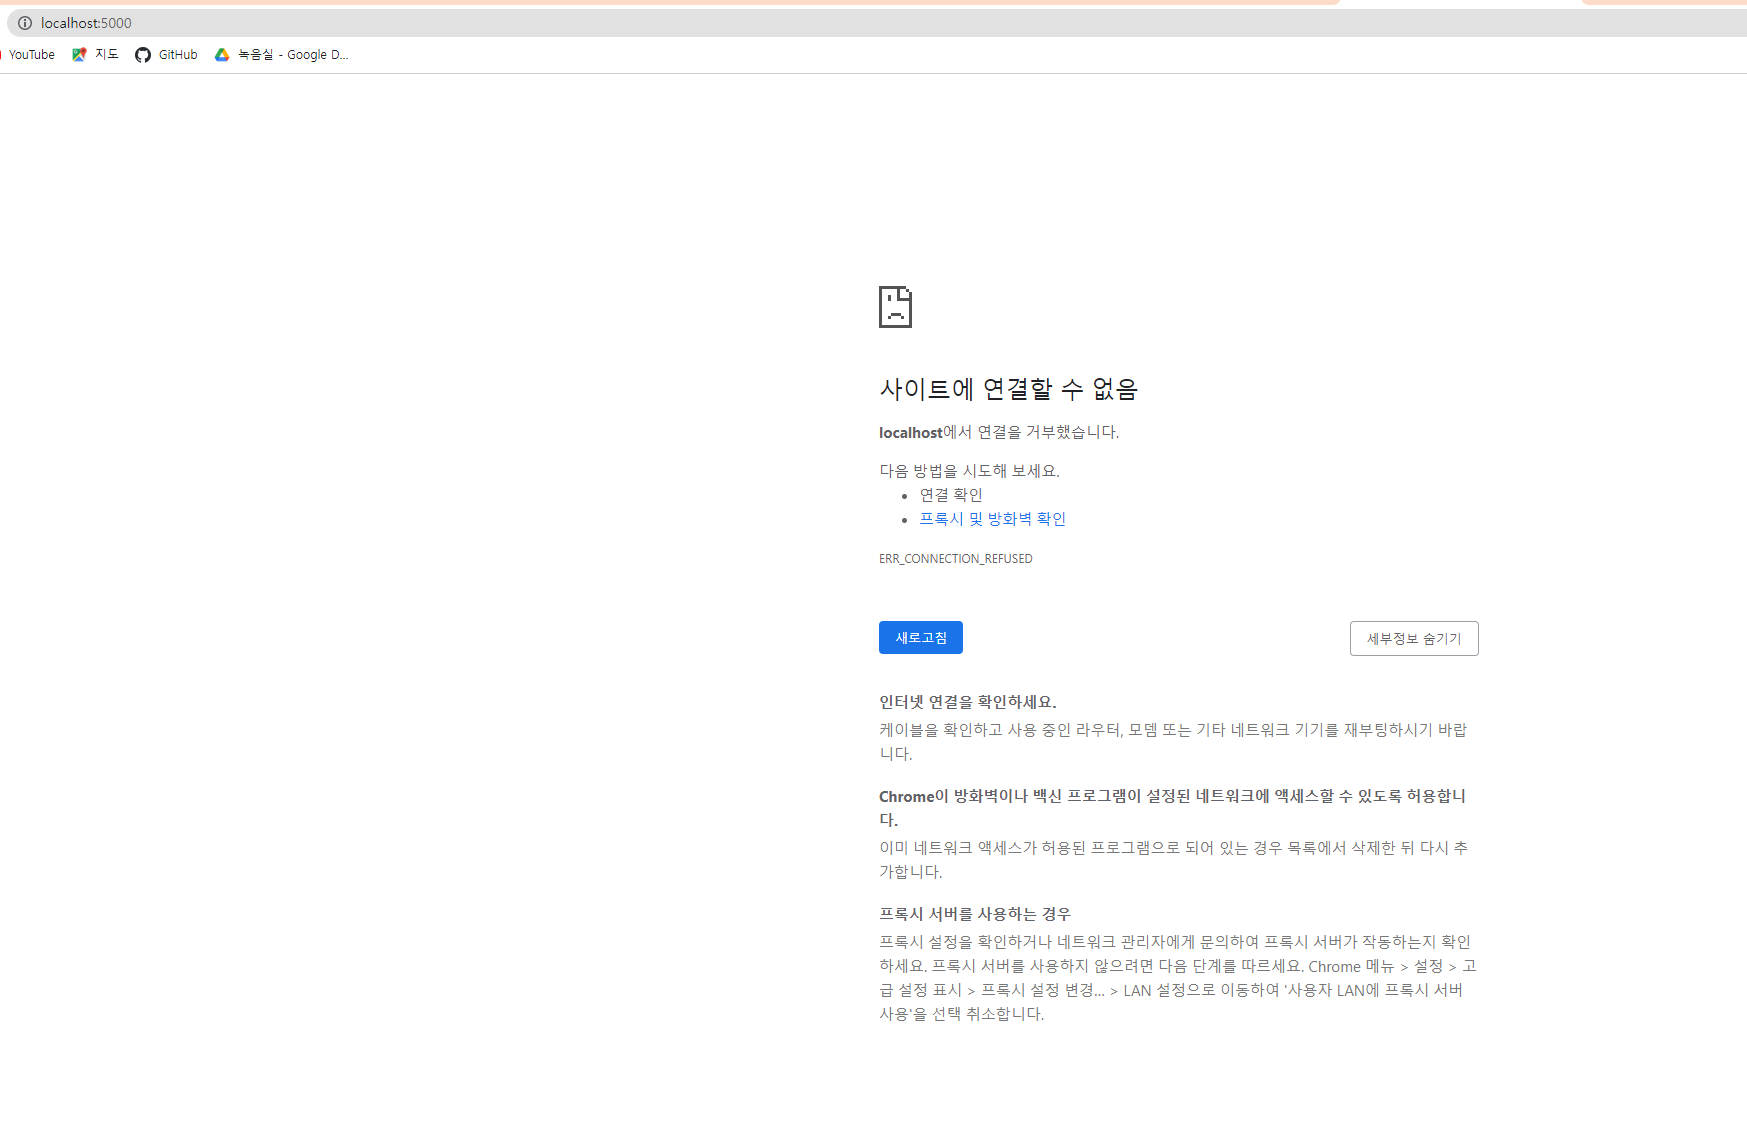The width and height of the screenshot is (1747, 1126).
Task: Click the sad page error icon
Action: 895,307
